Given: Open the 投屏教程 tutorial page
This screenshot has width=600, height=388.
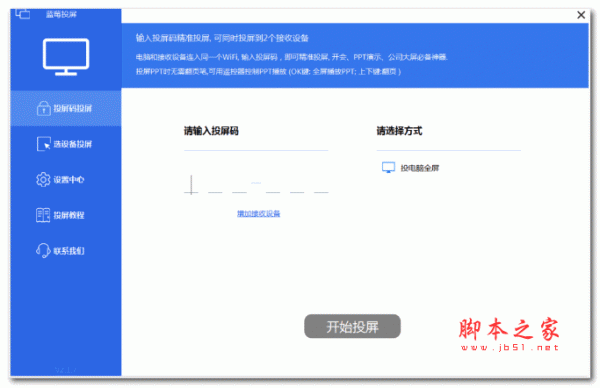Looking at the screenshot, I should 66,215.
